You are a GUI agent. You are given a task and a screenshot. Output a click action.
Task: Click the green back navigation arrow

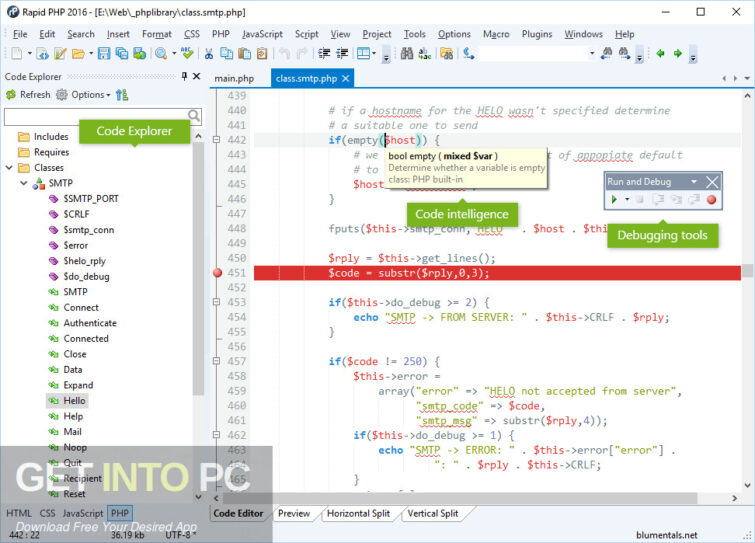pos(660,53)
